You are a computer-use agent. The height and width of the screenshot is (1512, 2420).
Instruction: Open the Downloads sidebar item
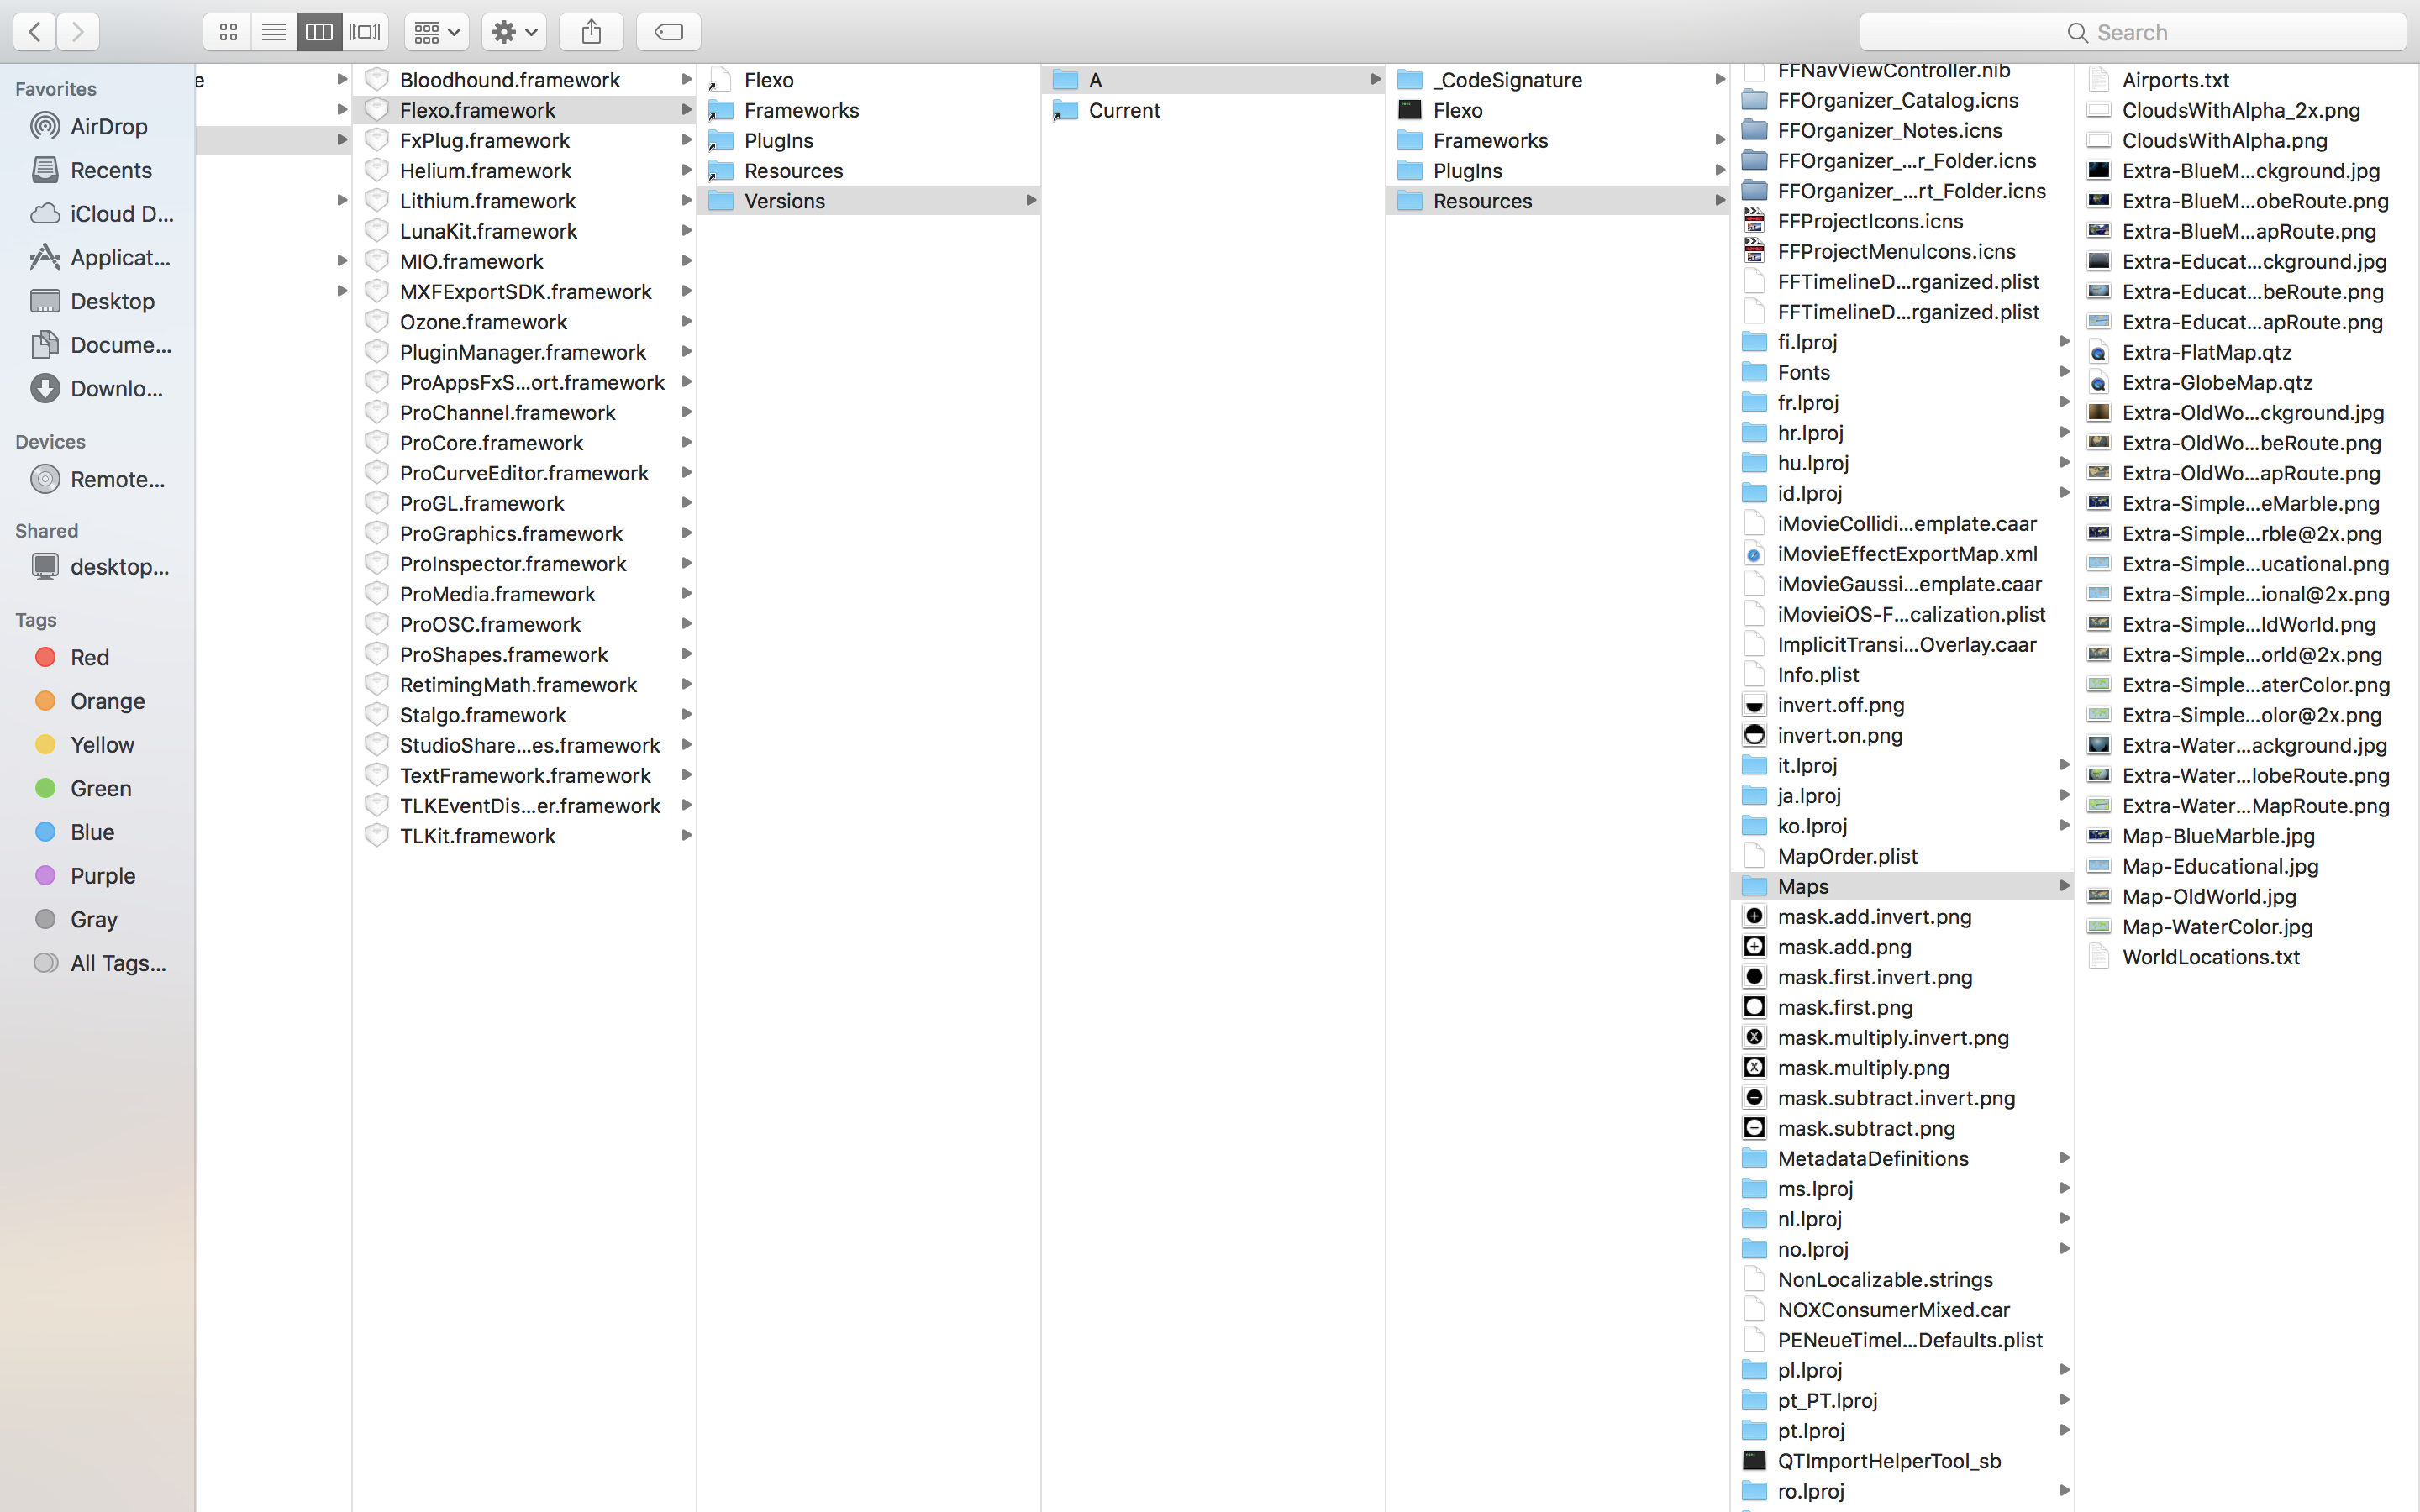tap(116, 389)
